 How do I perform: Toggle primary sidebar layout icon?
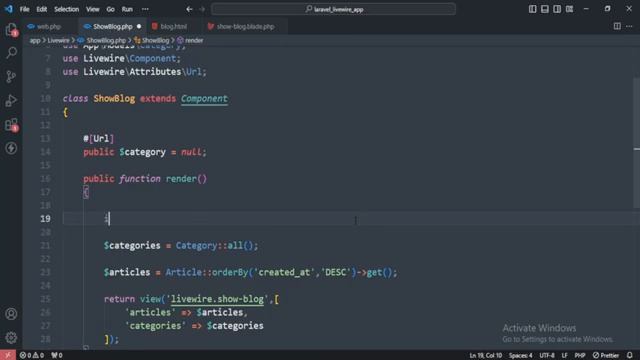(532, 9)
